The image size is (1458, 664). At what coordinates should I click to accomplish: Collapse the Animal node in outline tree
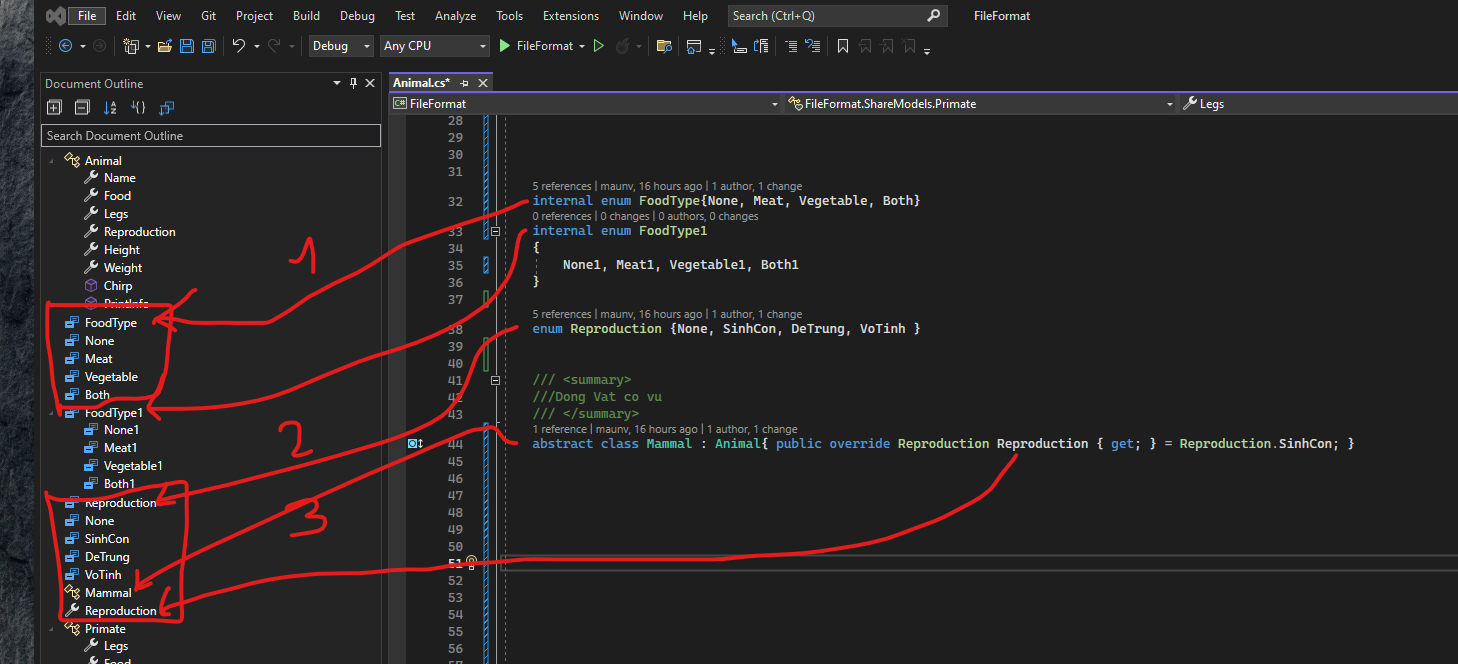pos(52,160)
